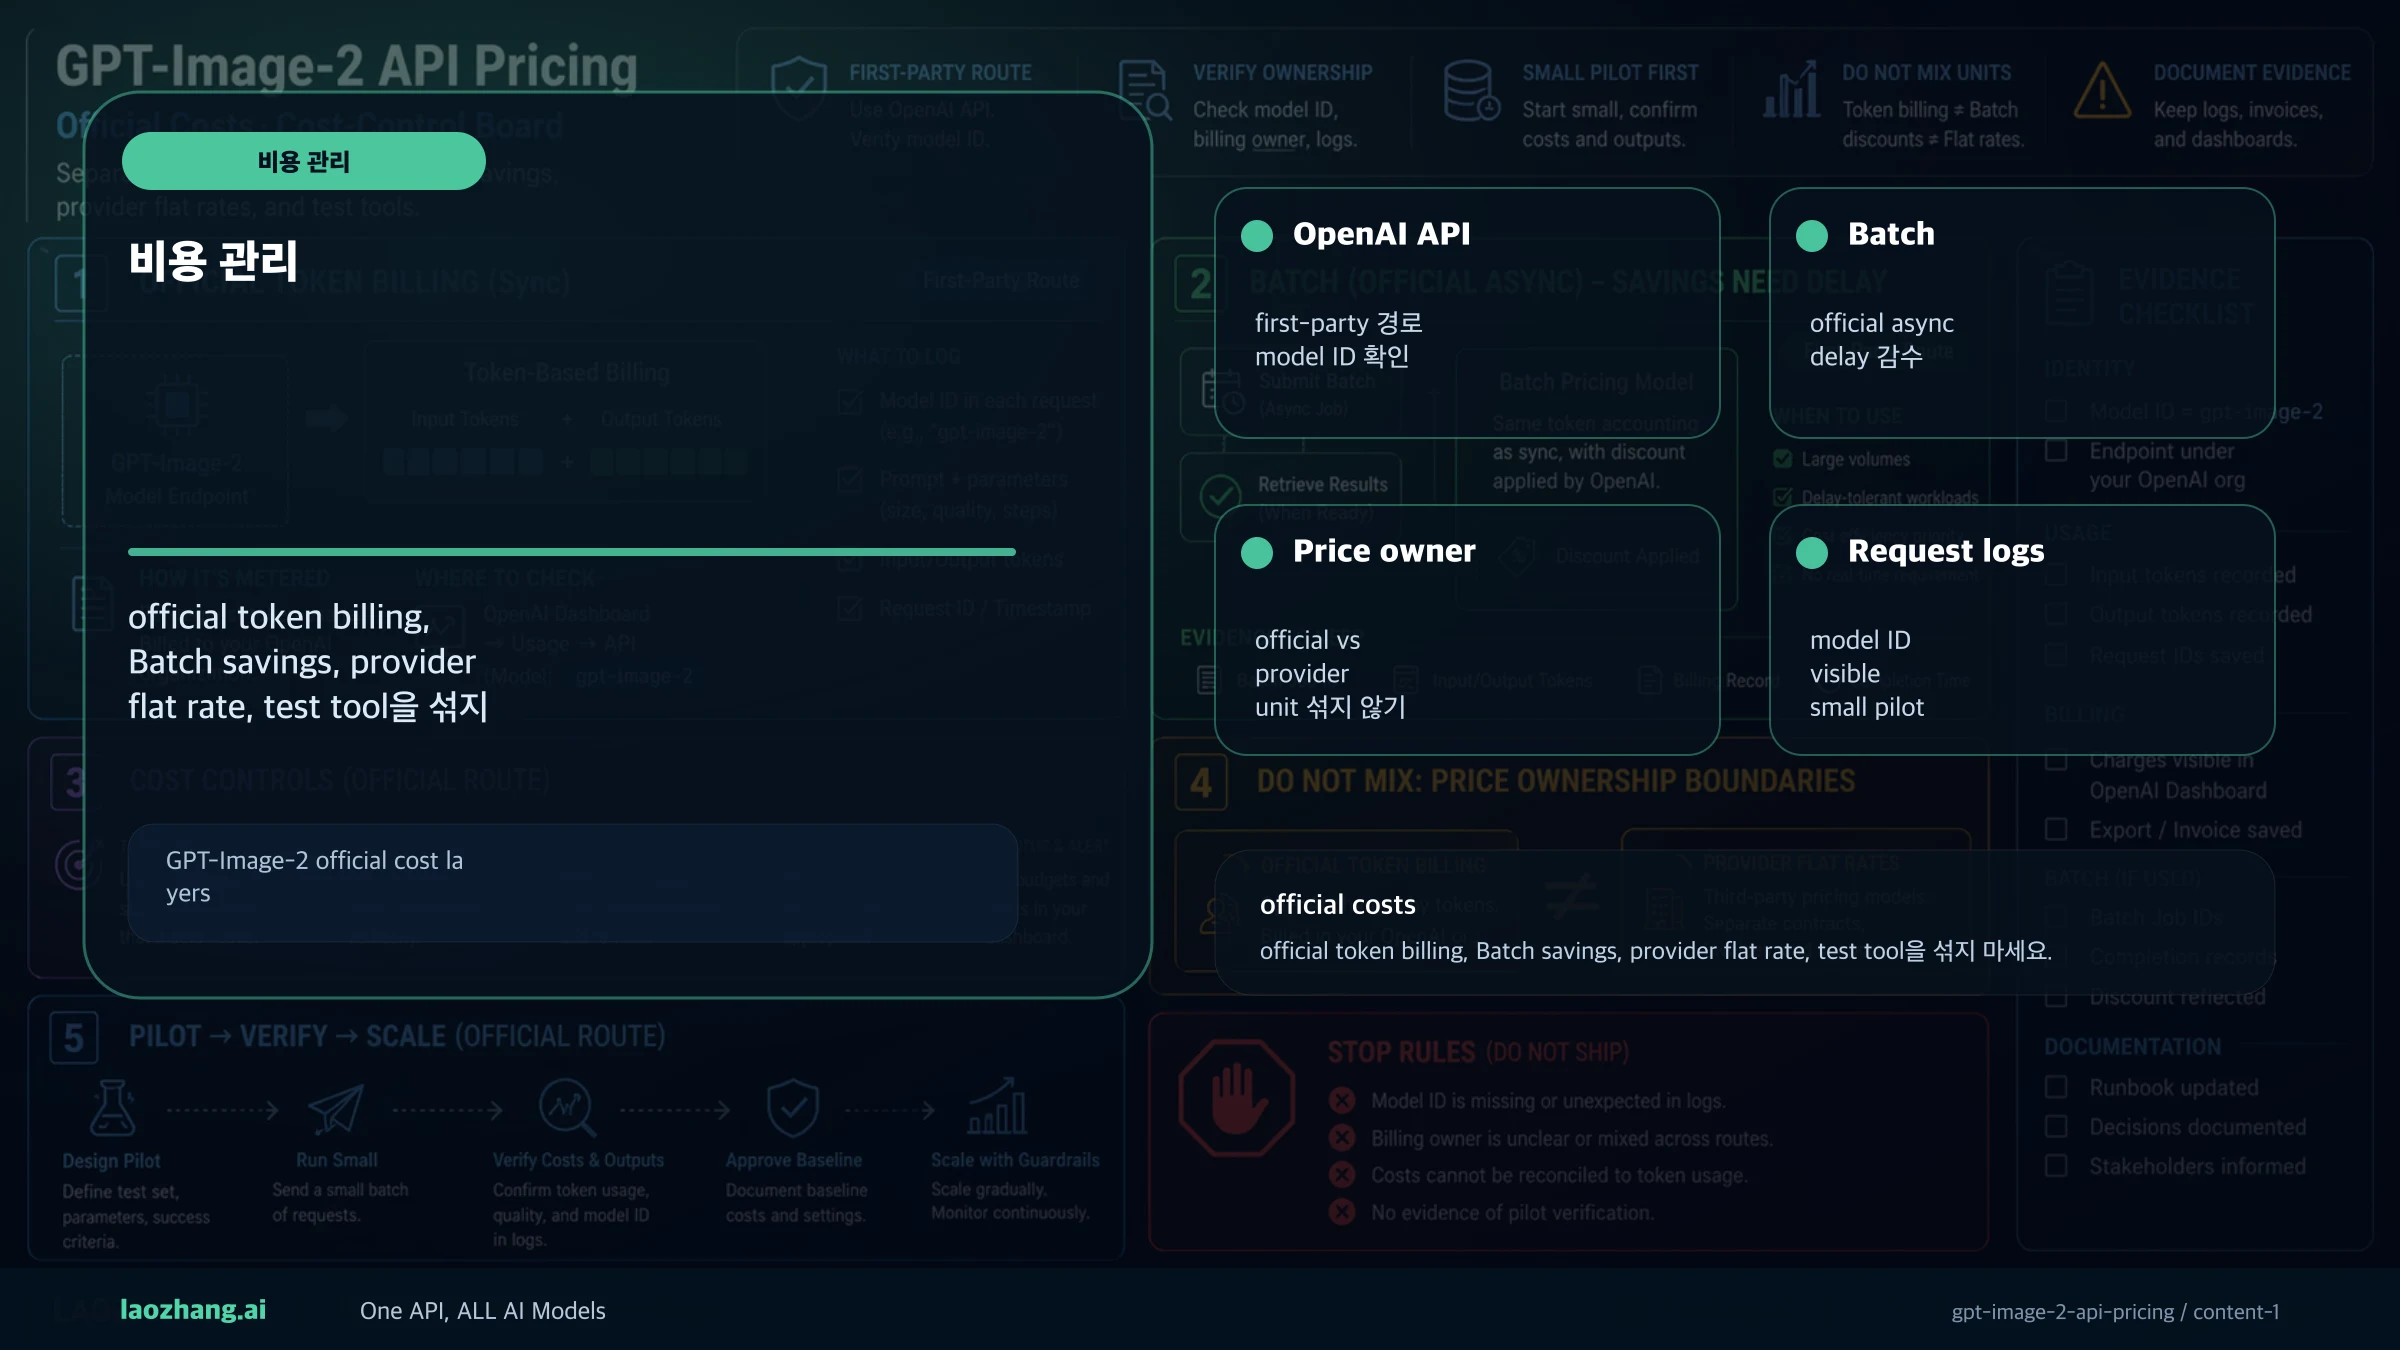Click the GPT-Image-2 API Pricing title

click(347, 66)
